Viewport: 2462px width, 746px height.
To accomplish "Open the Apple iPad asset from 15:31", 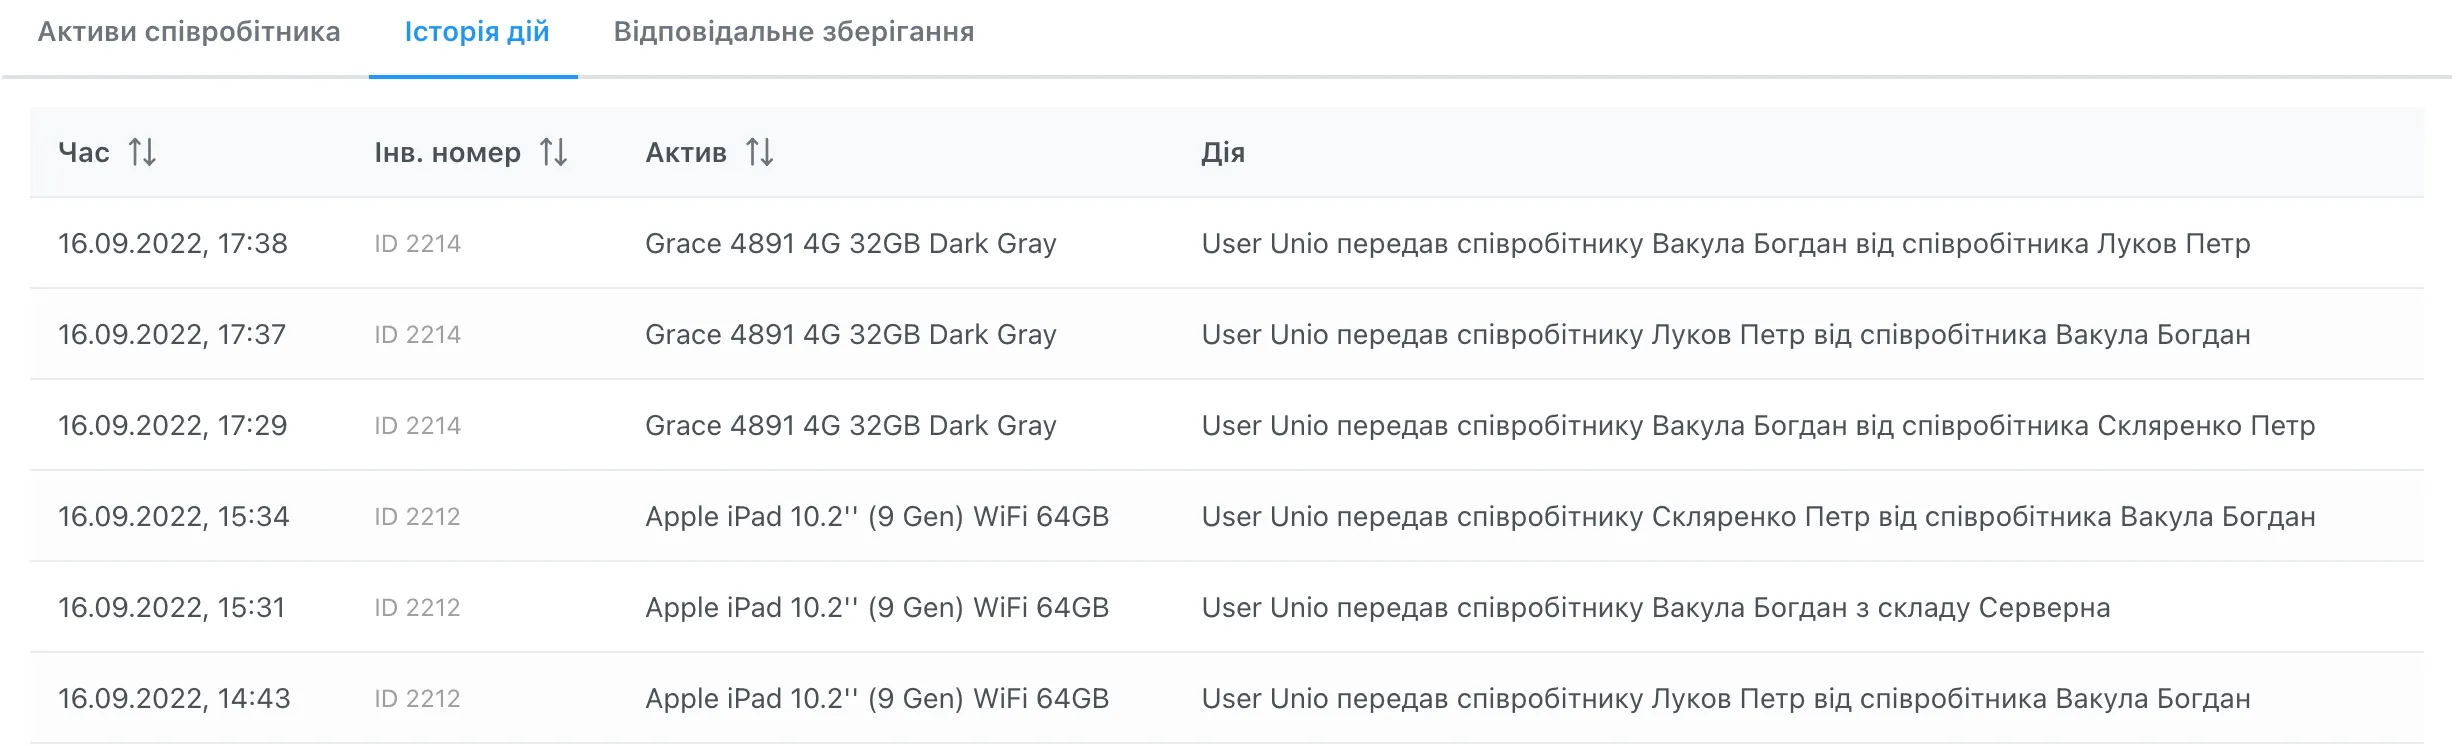I will coord(876,608).
